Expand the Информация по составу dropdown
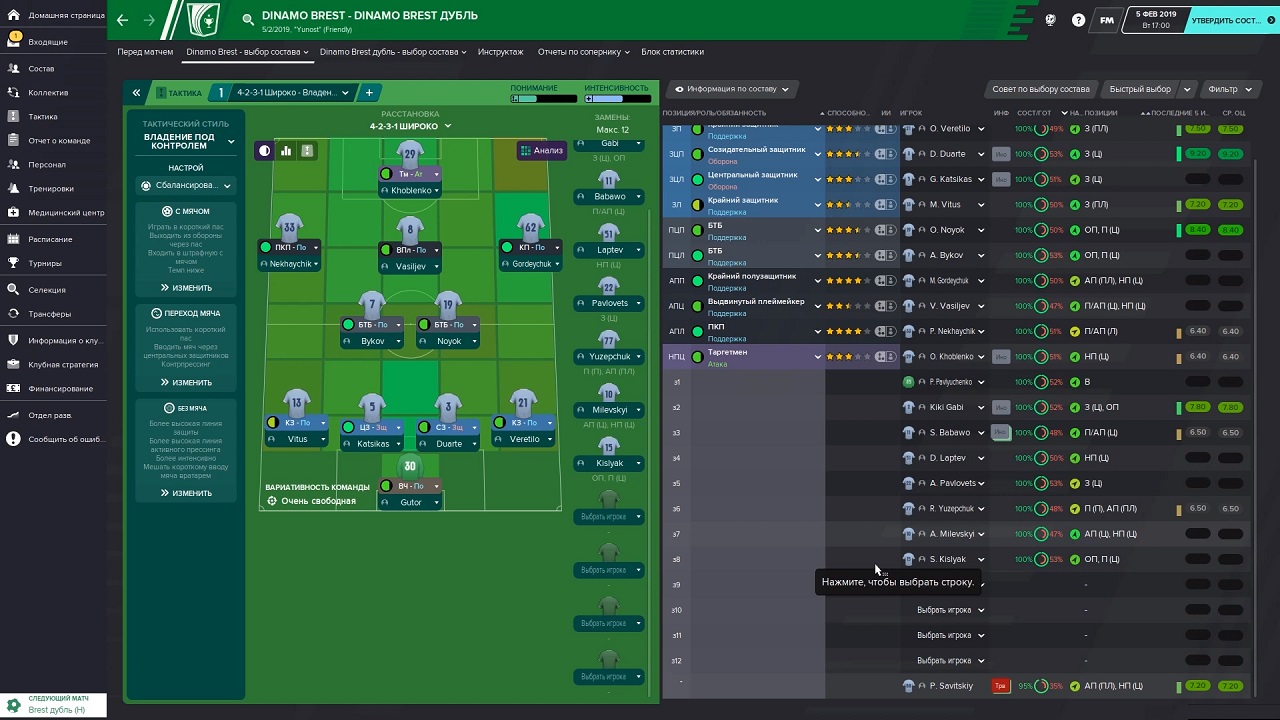Image resolution: width=1280 pixels, height=720 pixels. (x=732, y=89)
